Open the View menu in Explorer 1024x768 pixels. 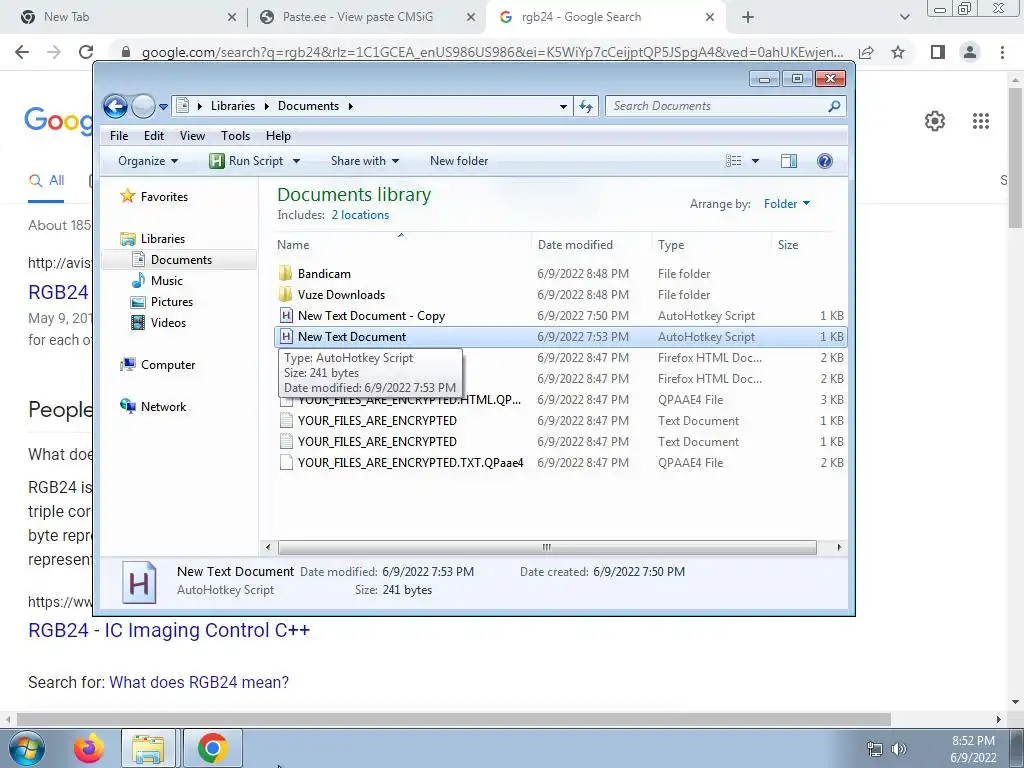(192, 136)
